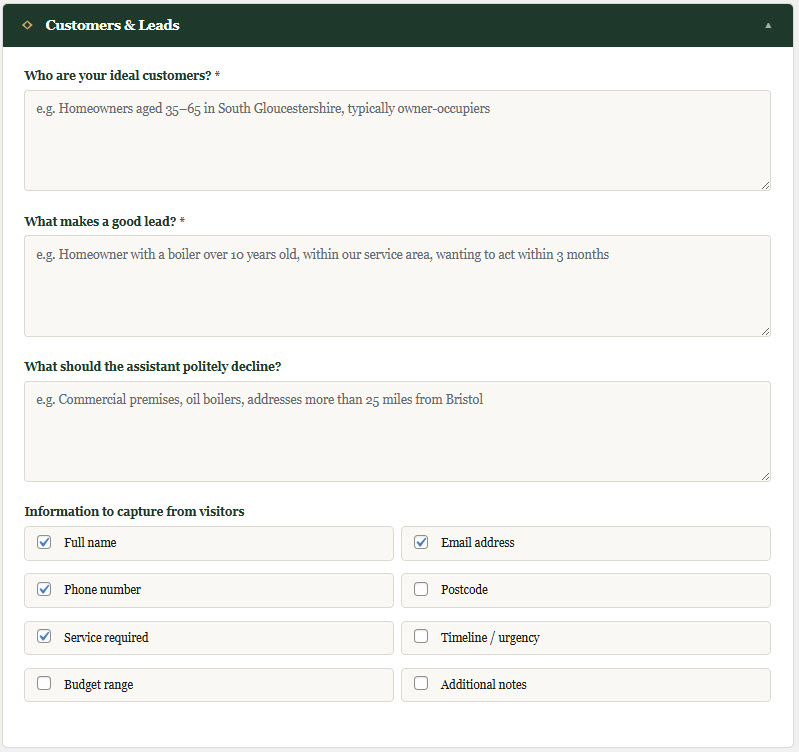
Task: Disable the Phone number checkbox
Action: point(44,589)
